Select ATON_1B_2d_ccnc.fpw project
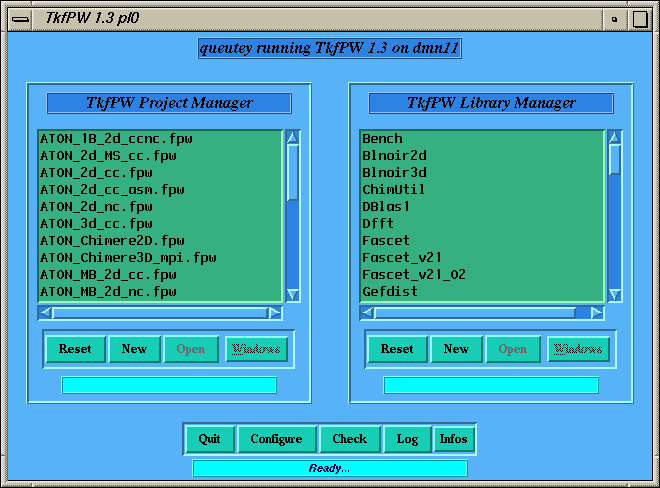 pyautogui.click(x=160, y=139)
